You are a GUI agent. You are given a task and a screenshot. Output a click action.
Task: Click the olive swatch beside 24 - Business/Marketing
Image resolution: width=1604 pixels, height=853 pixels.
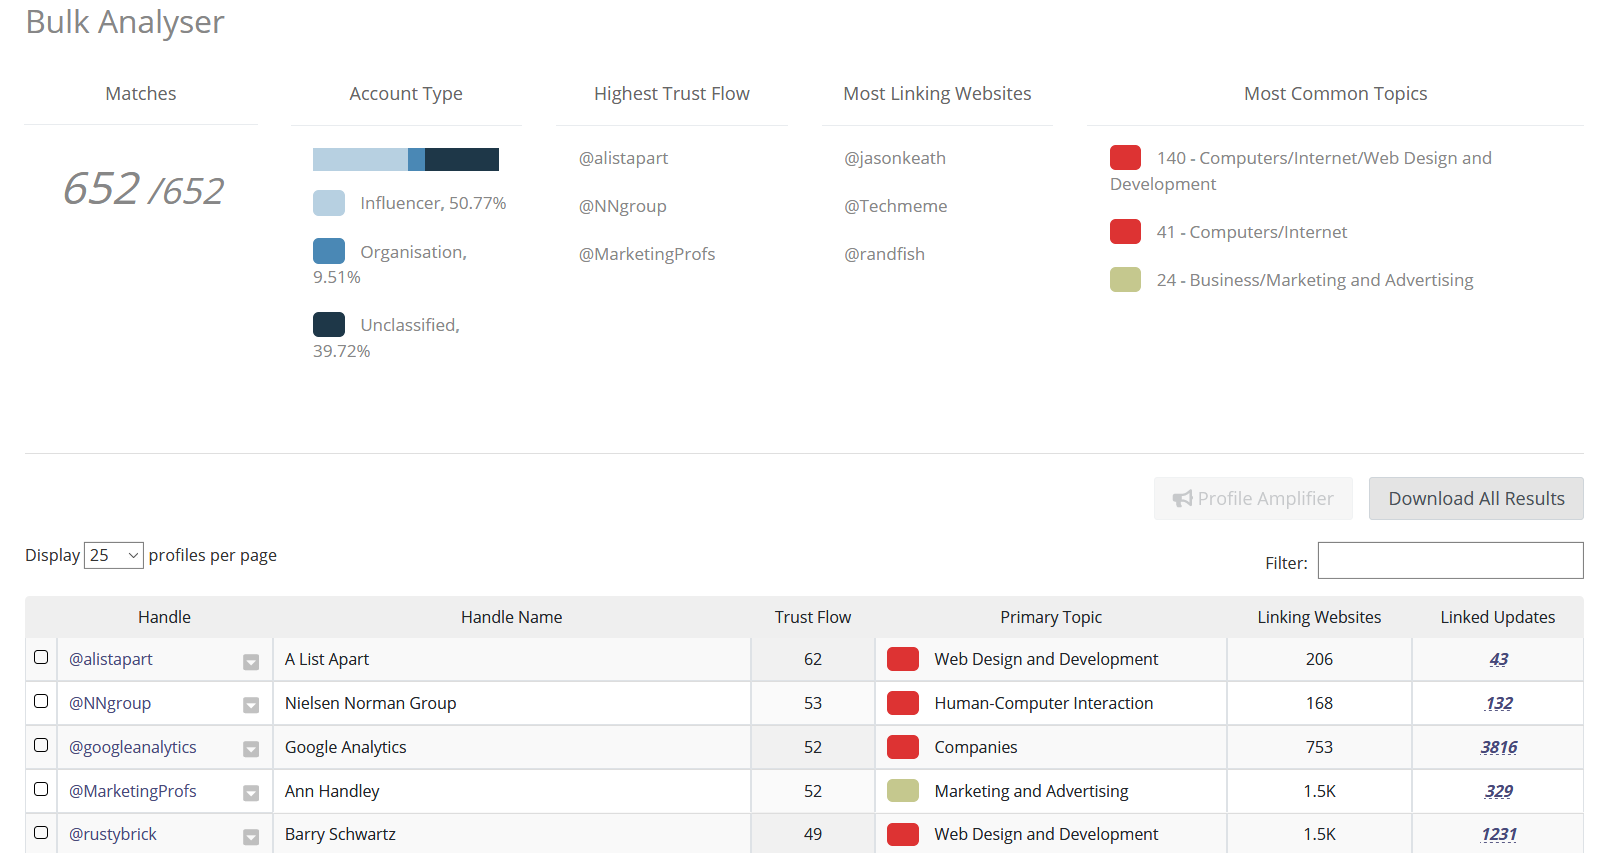click(x=1125, y=279)
